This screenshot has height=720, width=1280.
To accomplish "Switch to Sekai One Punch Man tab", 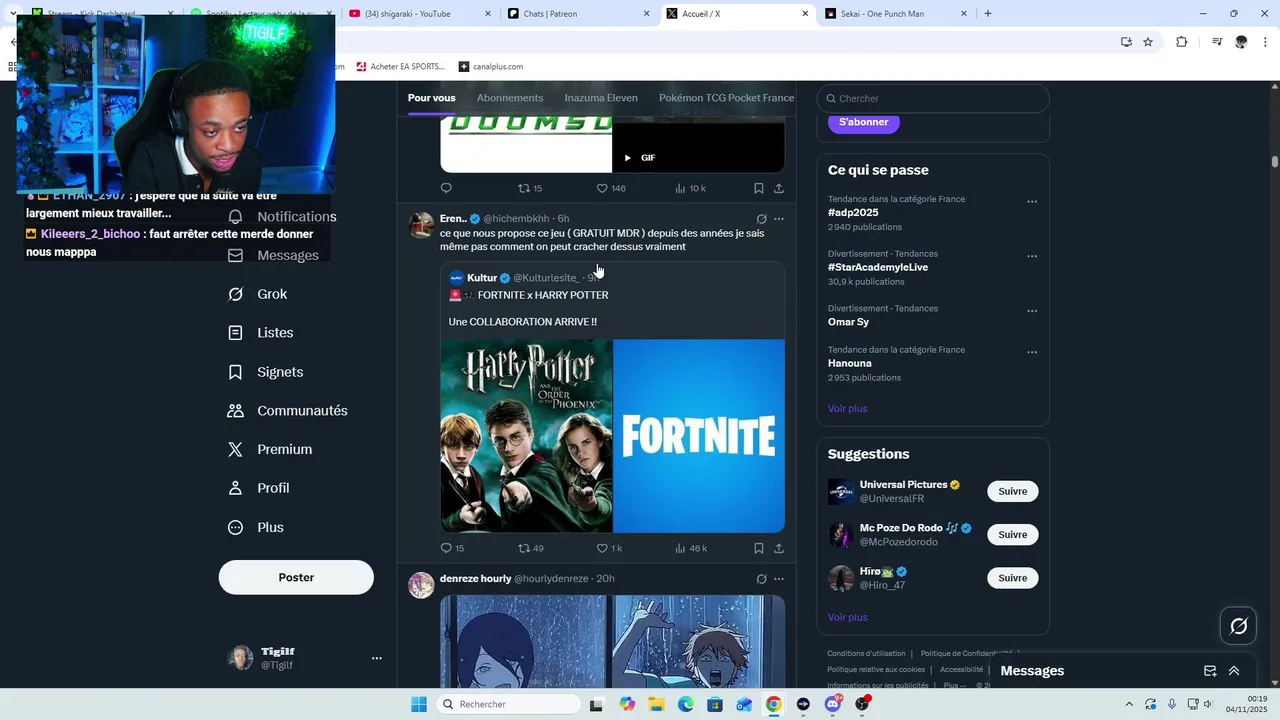I will (x=897, y=14).
